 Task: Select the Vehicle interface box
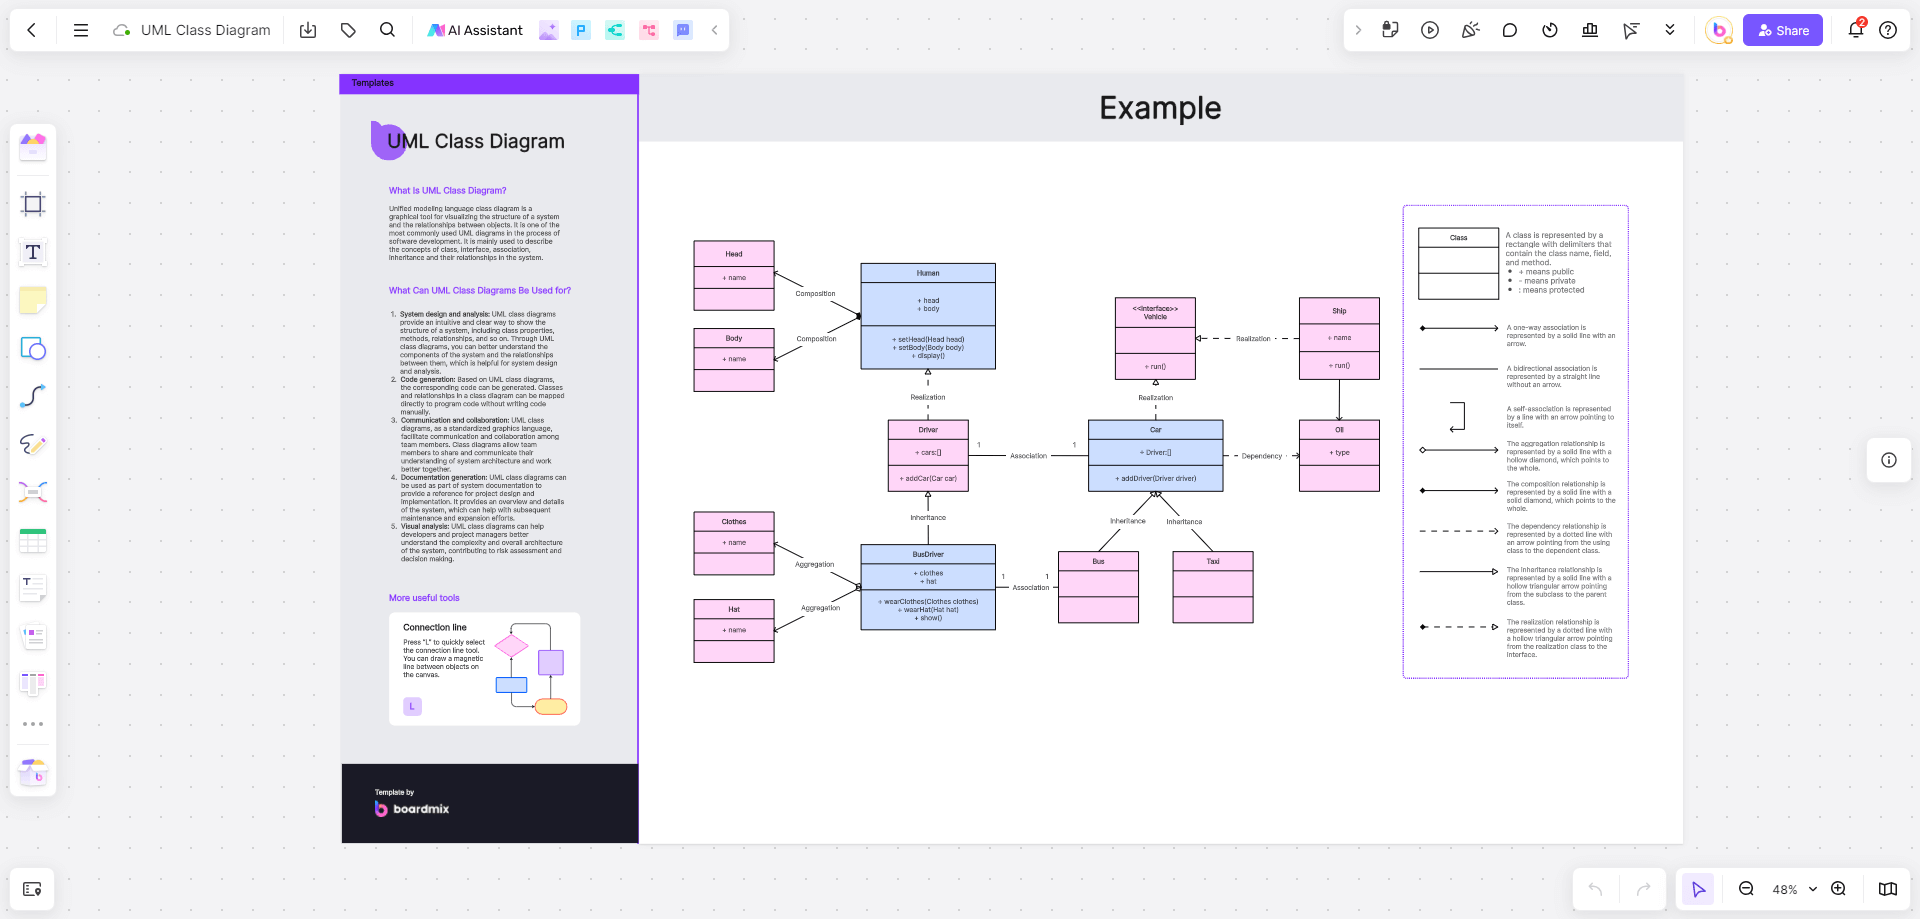click(x=1155, y=339)
